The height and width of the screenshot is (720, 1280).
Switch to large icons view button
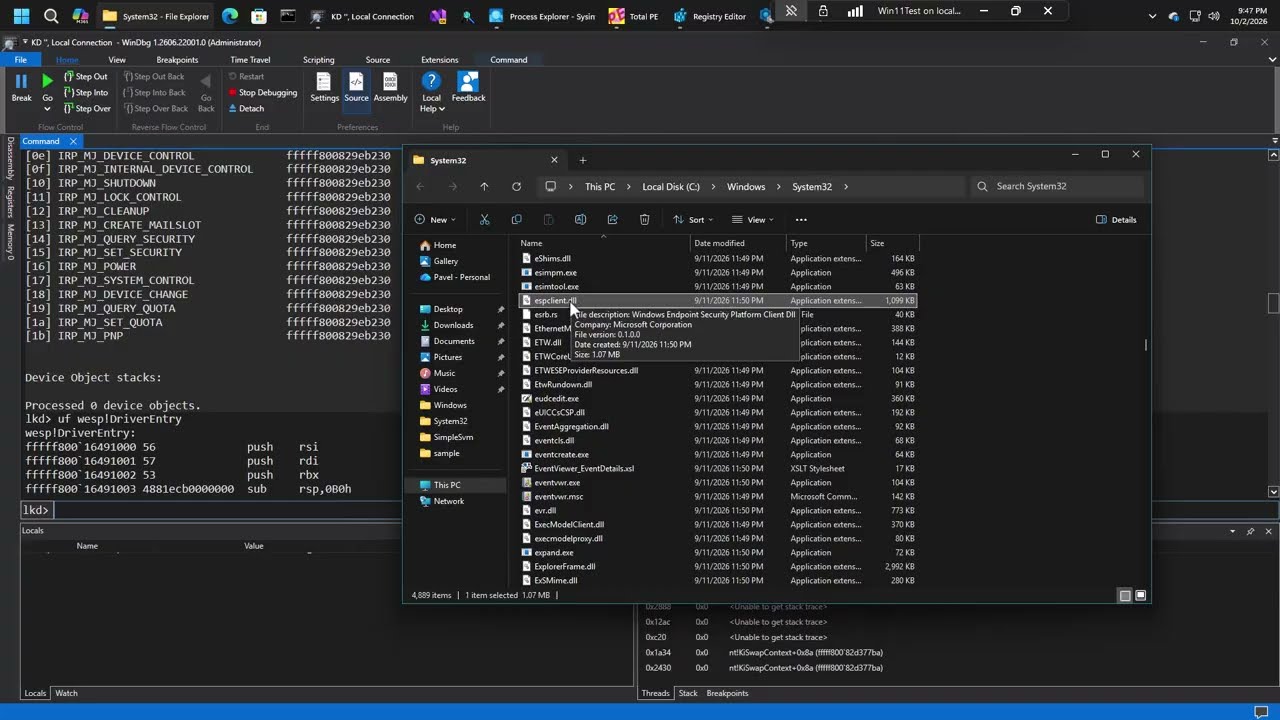1141,596
